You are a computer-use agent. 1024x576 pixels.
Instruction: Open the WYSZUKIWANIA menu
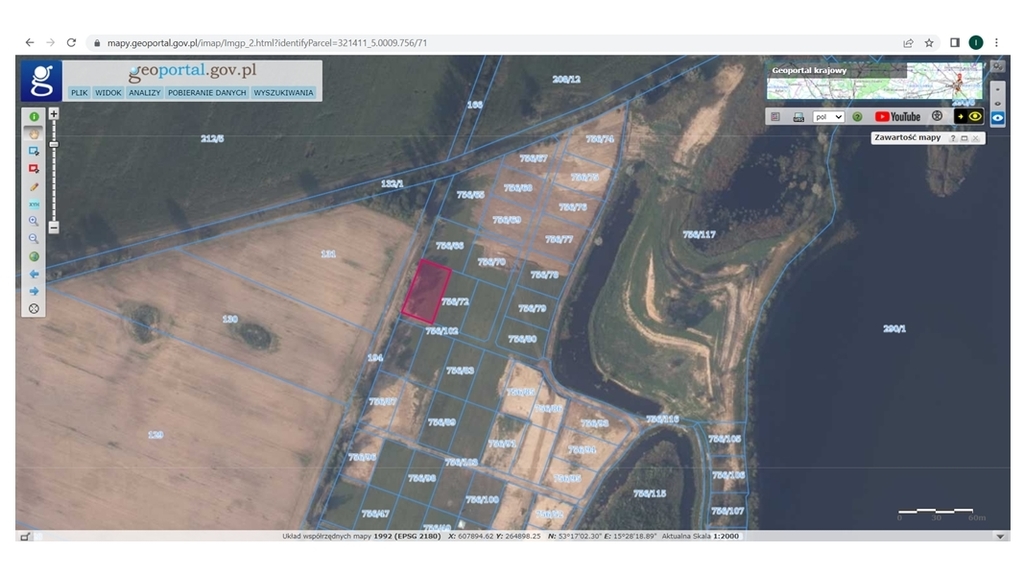284,93
